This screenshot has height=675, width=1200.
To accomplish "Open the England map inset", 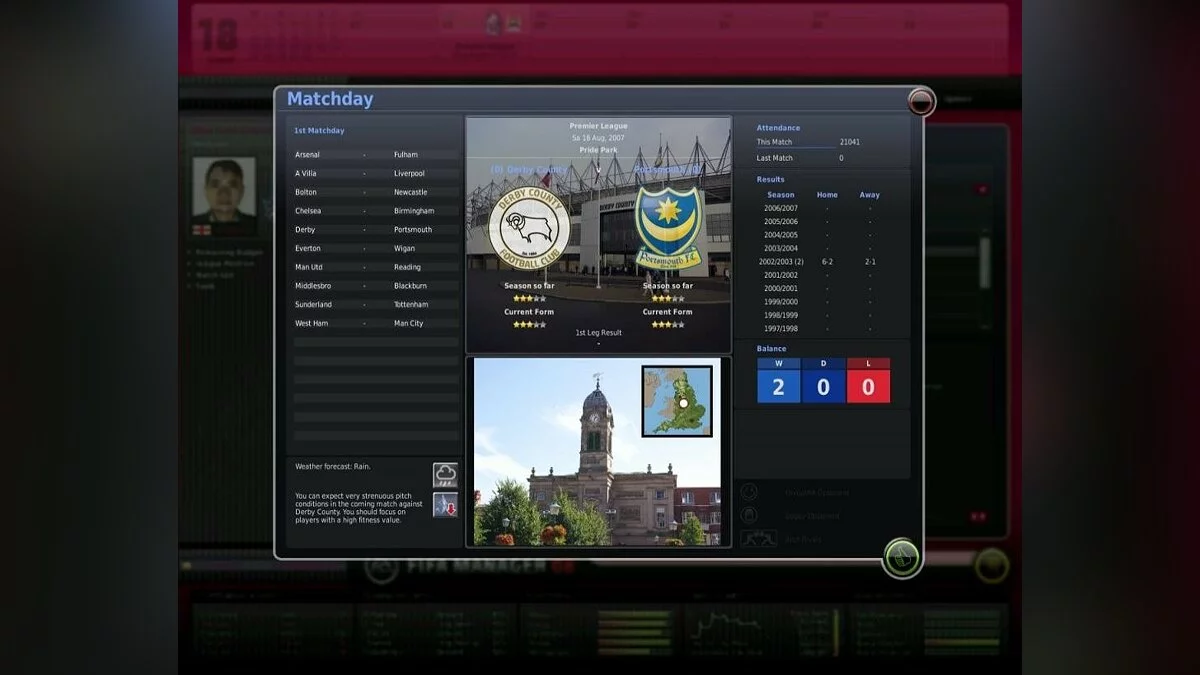I will 677,401.
